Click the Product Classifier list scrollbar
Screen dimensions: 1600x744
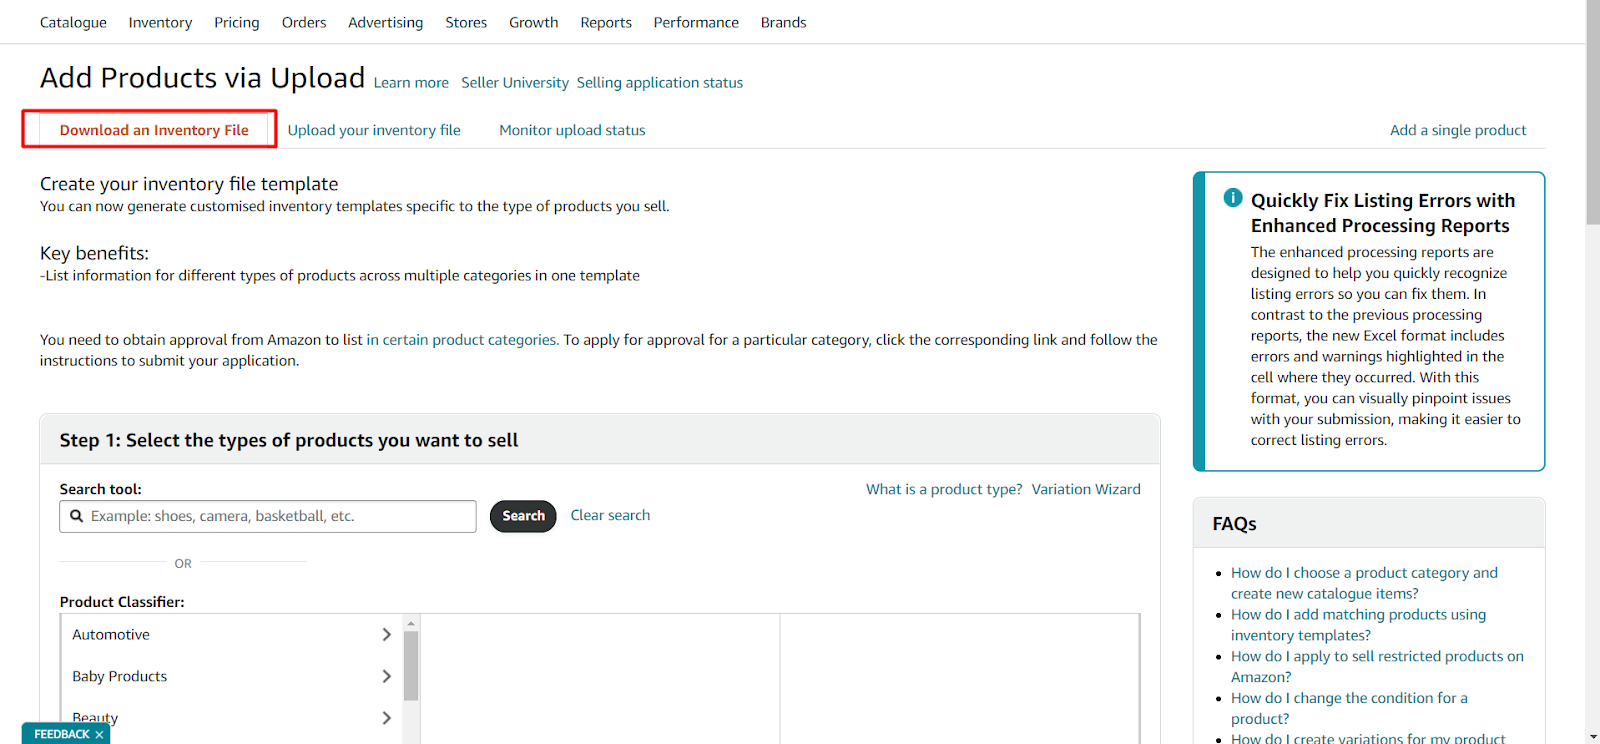[x=411, y=666]
